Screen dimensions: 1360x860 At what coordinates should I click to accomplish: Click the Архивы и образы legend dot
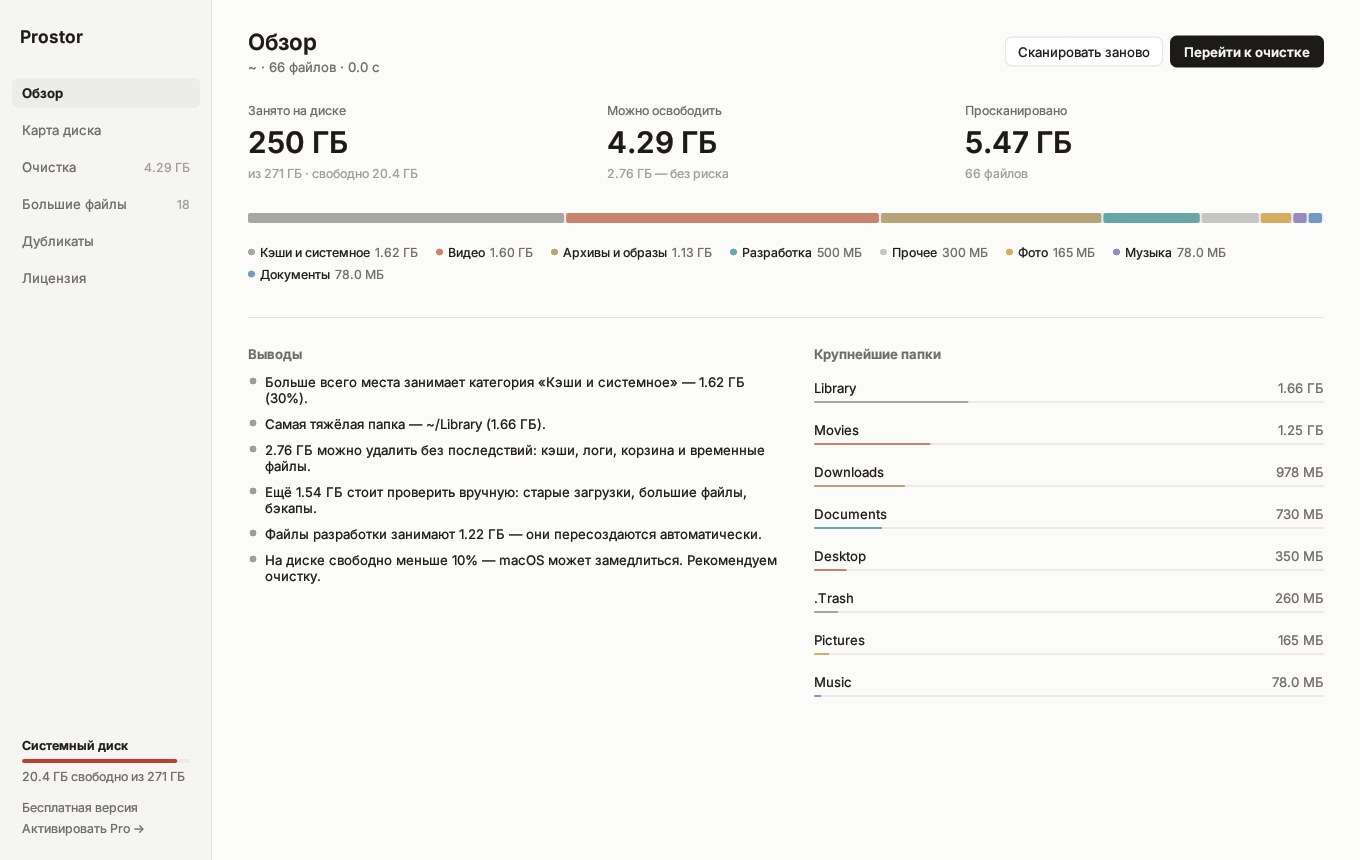pyautogui.click(x=554, y=253)
